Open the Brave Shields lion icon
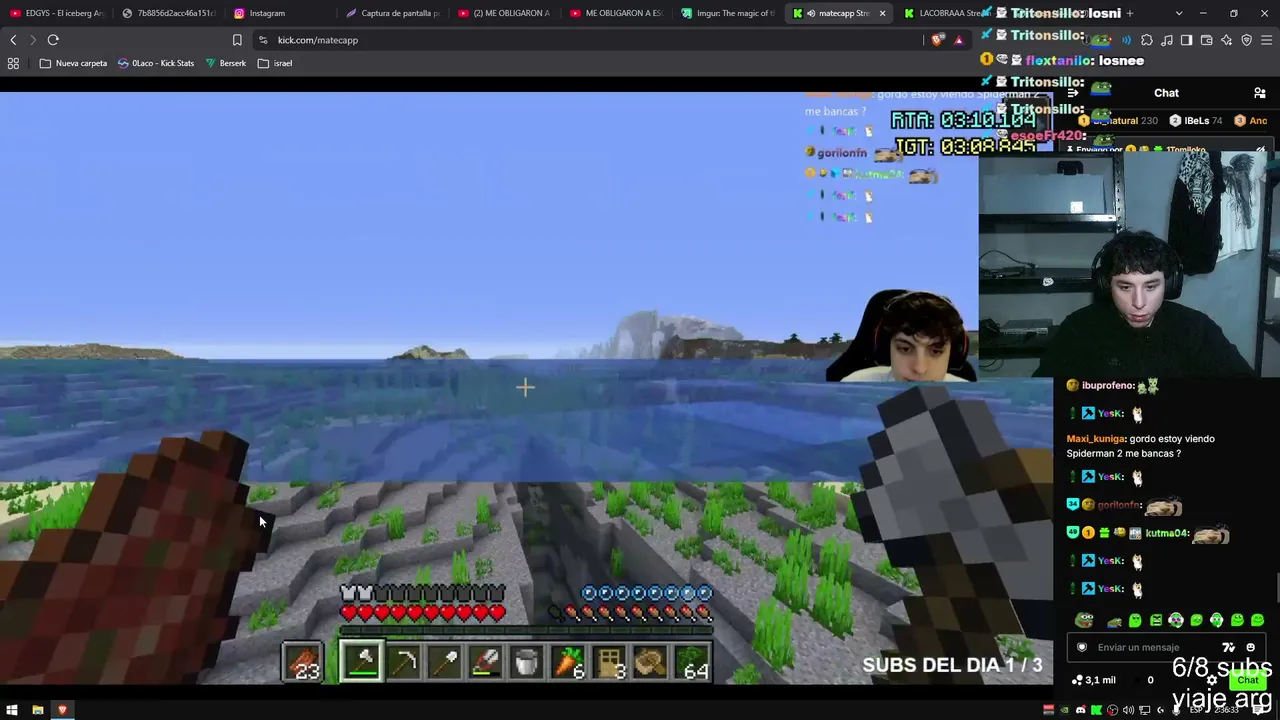 pyautogui.click(x=937, y=40)
